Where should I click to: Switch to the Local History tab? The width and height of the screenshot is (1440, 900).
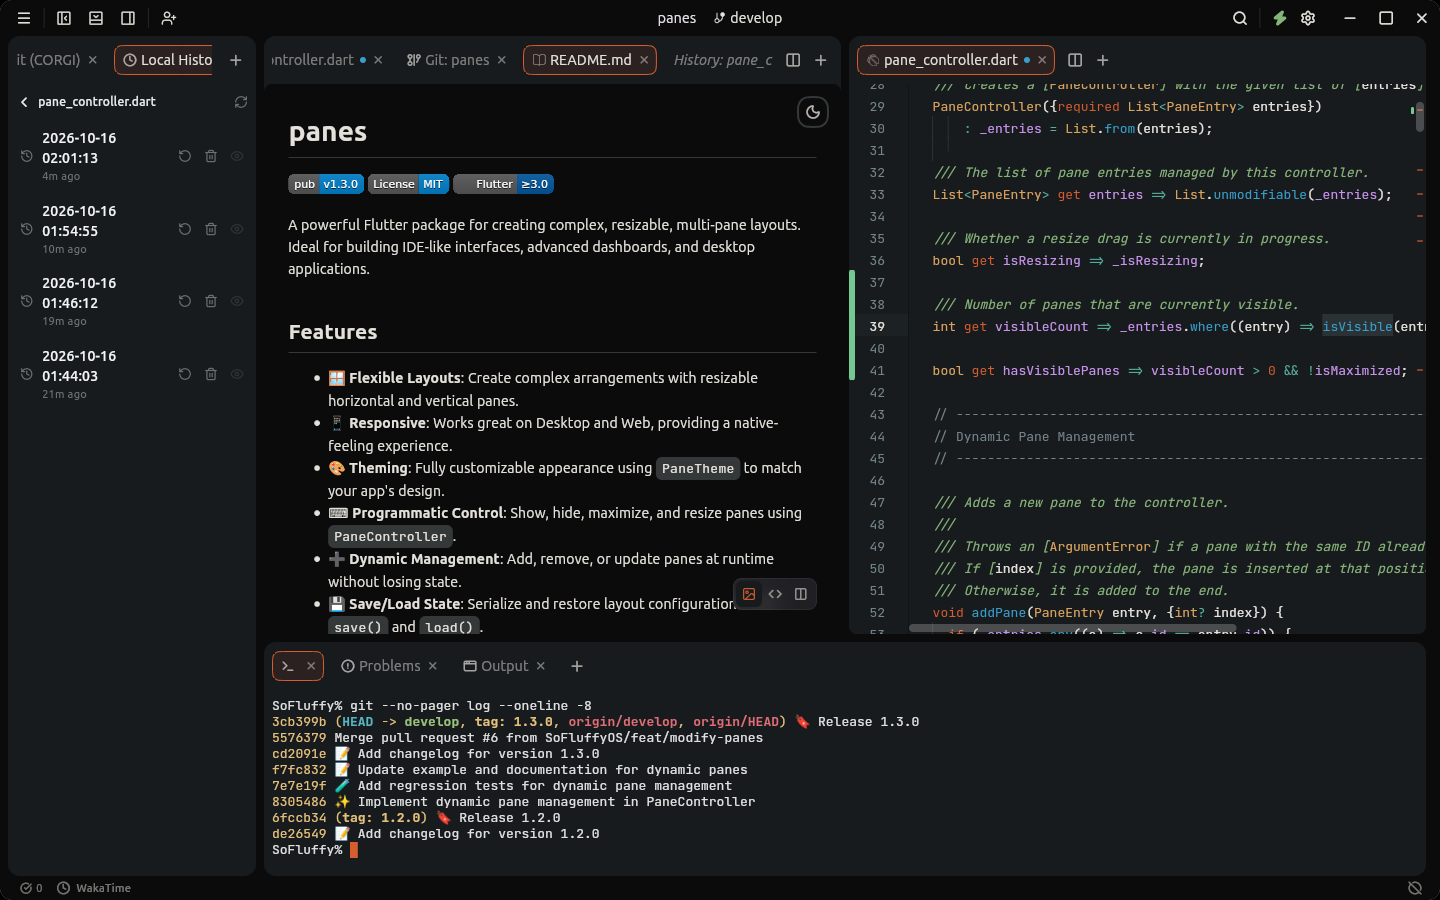point(168,60)
